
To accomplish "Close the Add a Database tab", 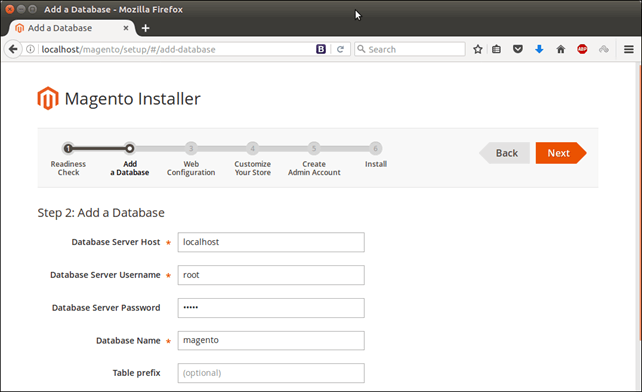I will (x=126, y=28).
